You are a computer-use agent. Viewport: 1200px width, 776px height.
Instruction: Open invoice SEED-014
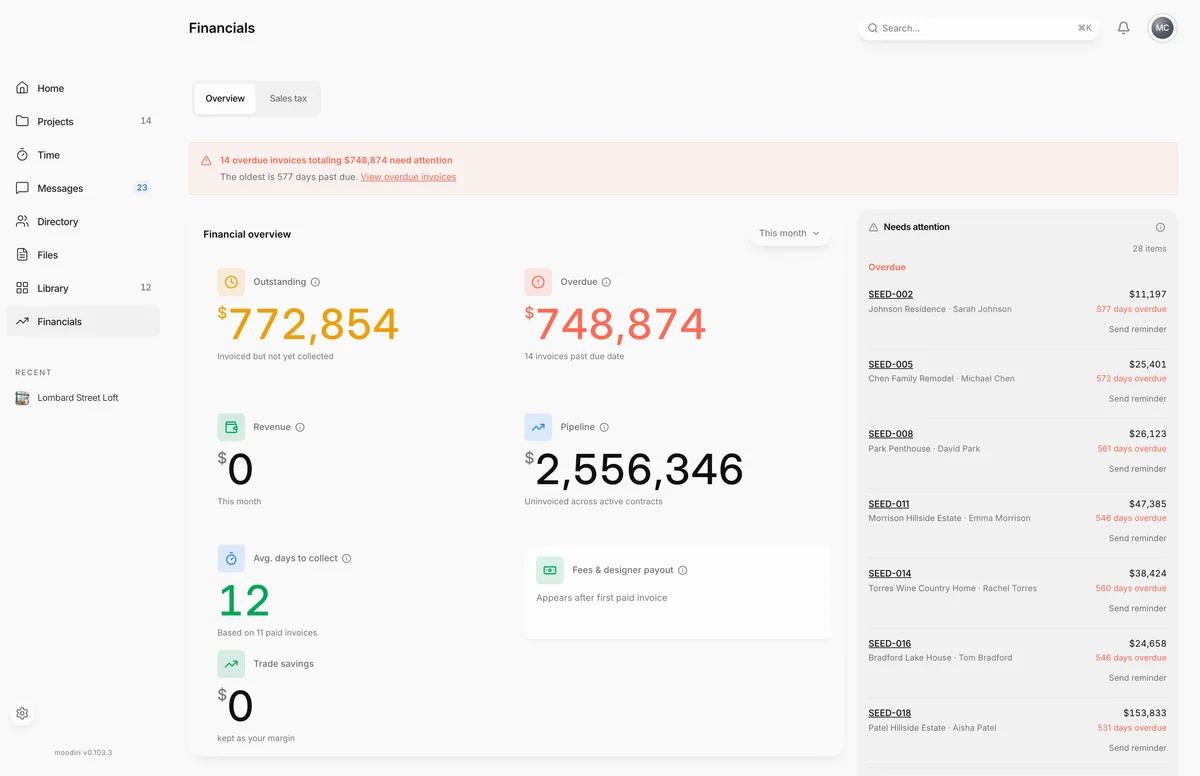(x=890, y=574)
